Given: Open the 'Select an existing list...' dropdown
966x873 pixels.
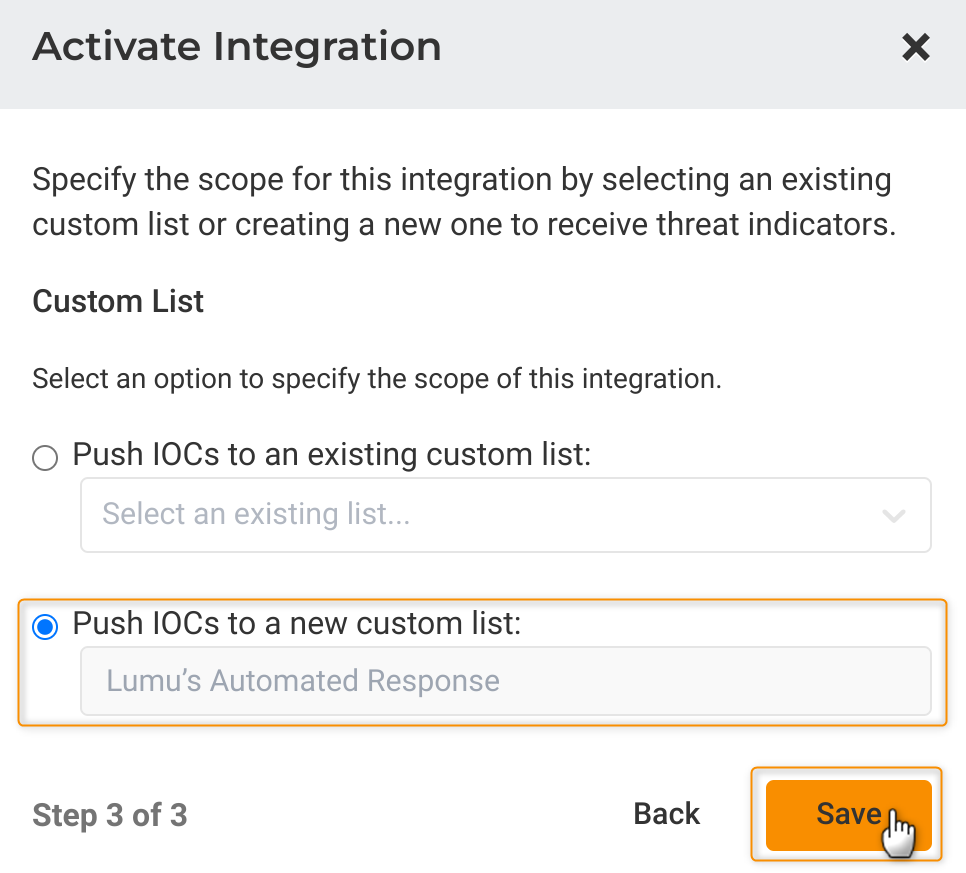Looking at the screenshot, I should tap(505, 515).
